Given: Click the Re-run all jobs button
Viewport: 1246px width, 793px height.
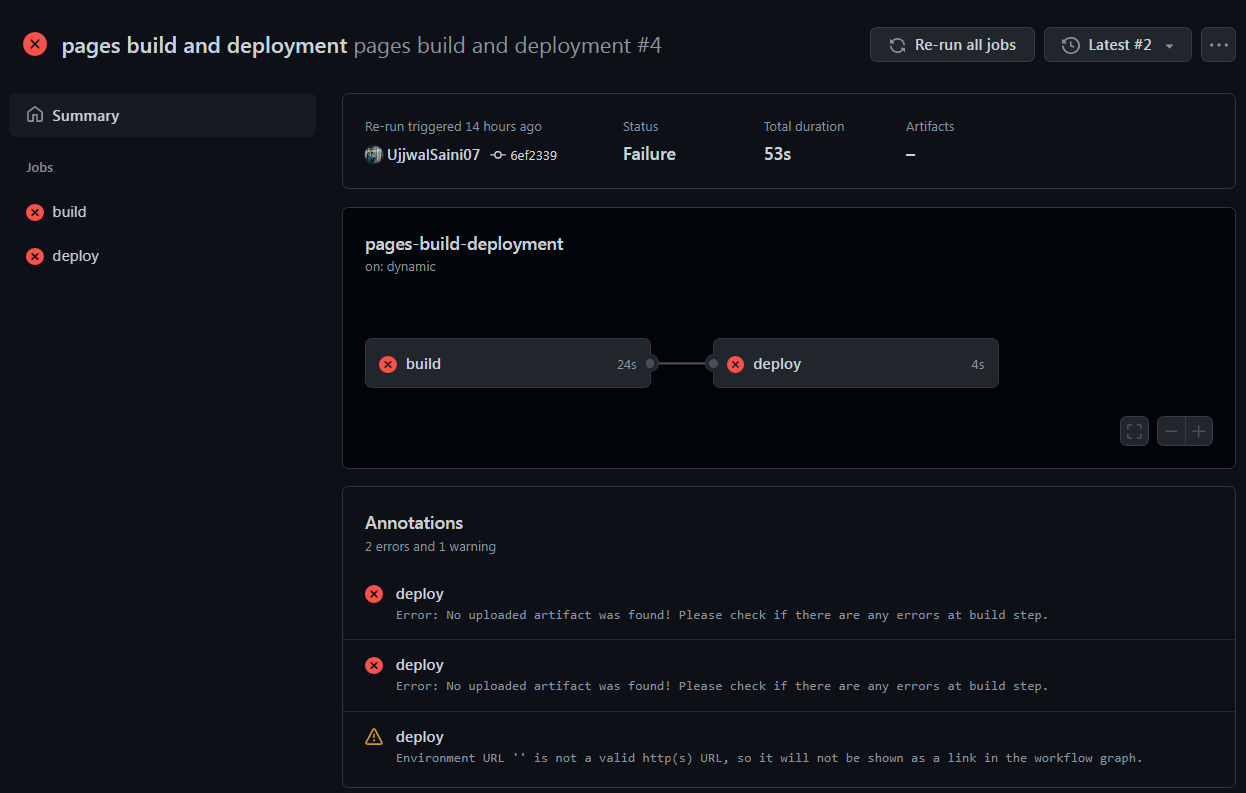Looking at the screenshot, I should 952,44.
